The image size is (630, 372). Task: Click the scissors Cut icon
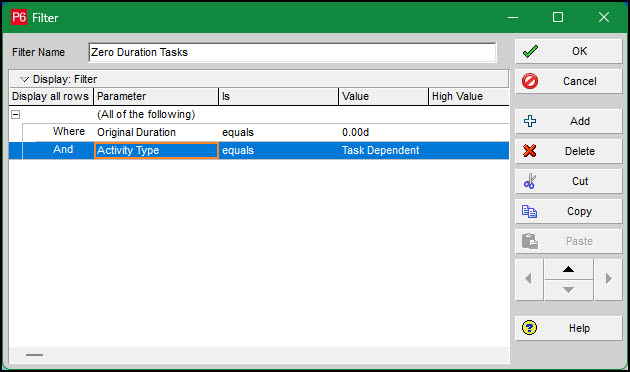pos(530,181)
